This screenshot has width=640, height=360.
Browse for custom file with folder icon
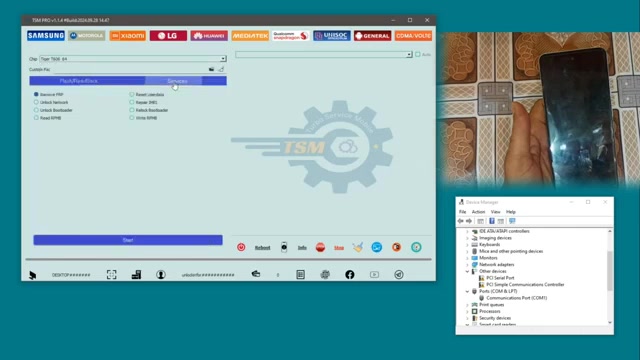coord(211,69)
